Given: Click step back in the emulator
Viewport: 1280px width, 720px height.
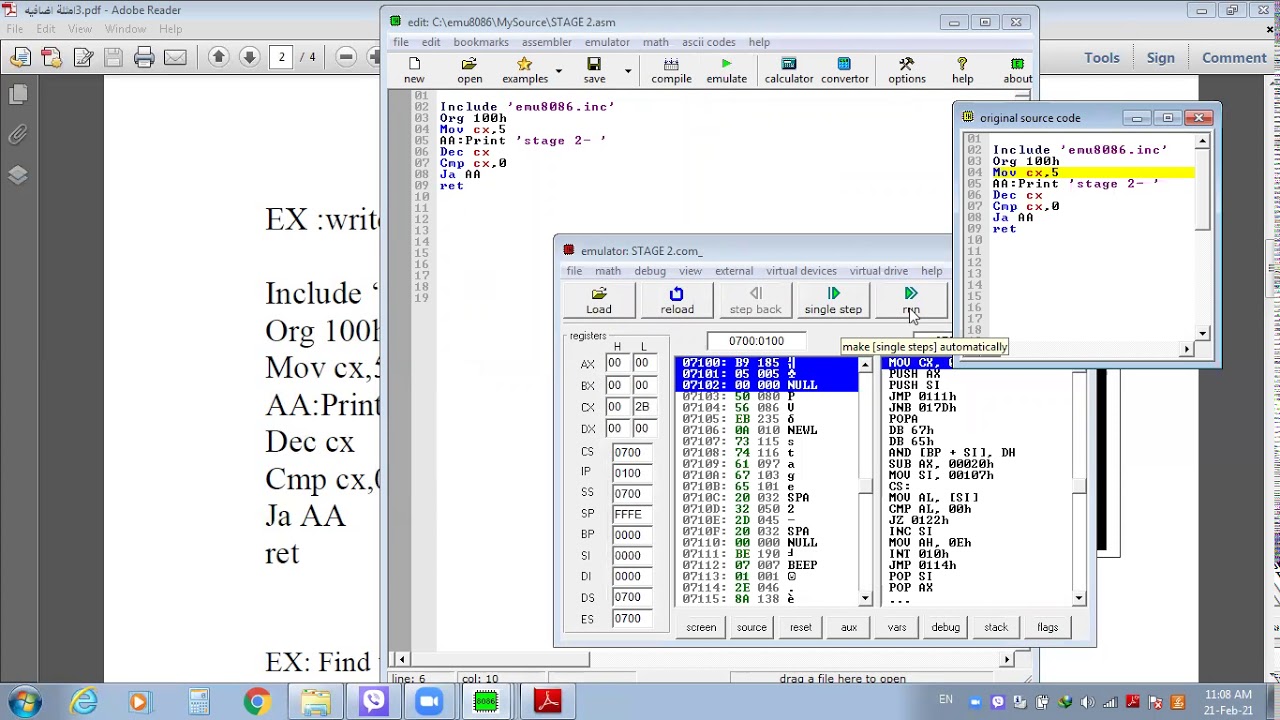Looking at the screenshot, I should coord(755,300).
